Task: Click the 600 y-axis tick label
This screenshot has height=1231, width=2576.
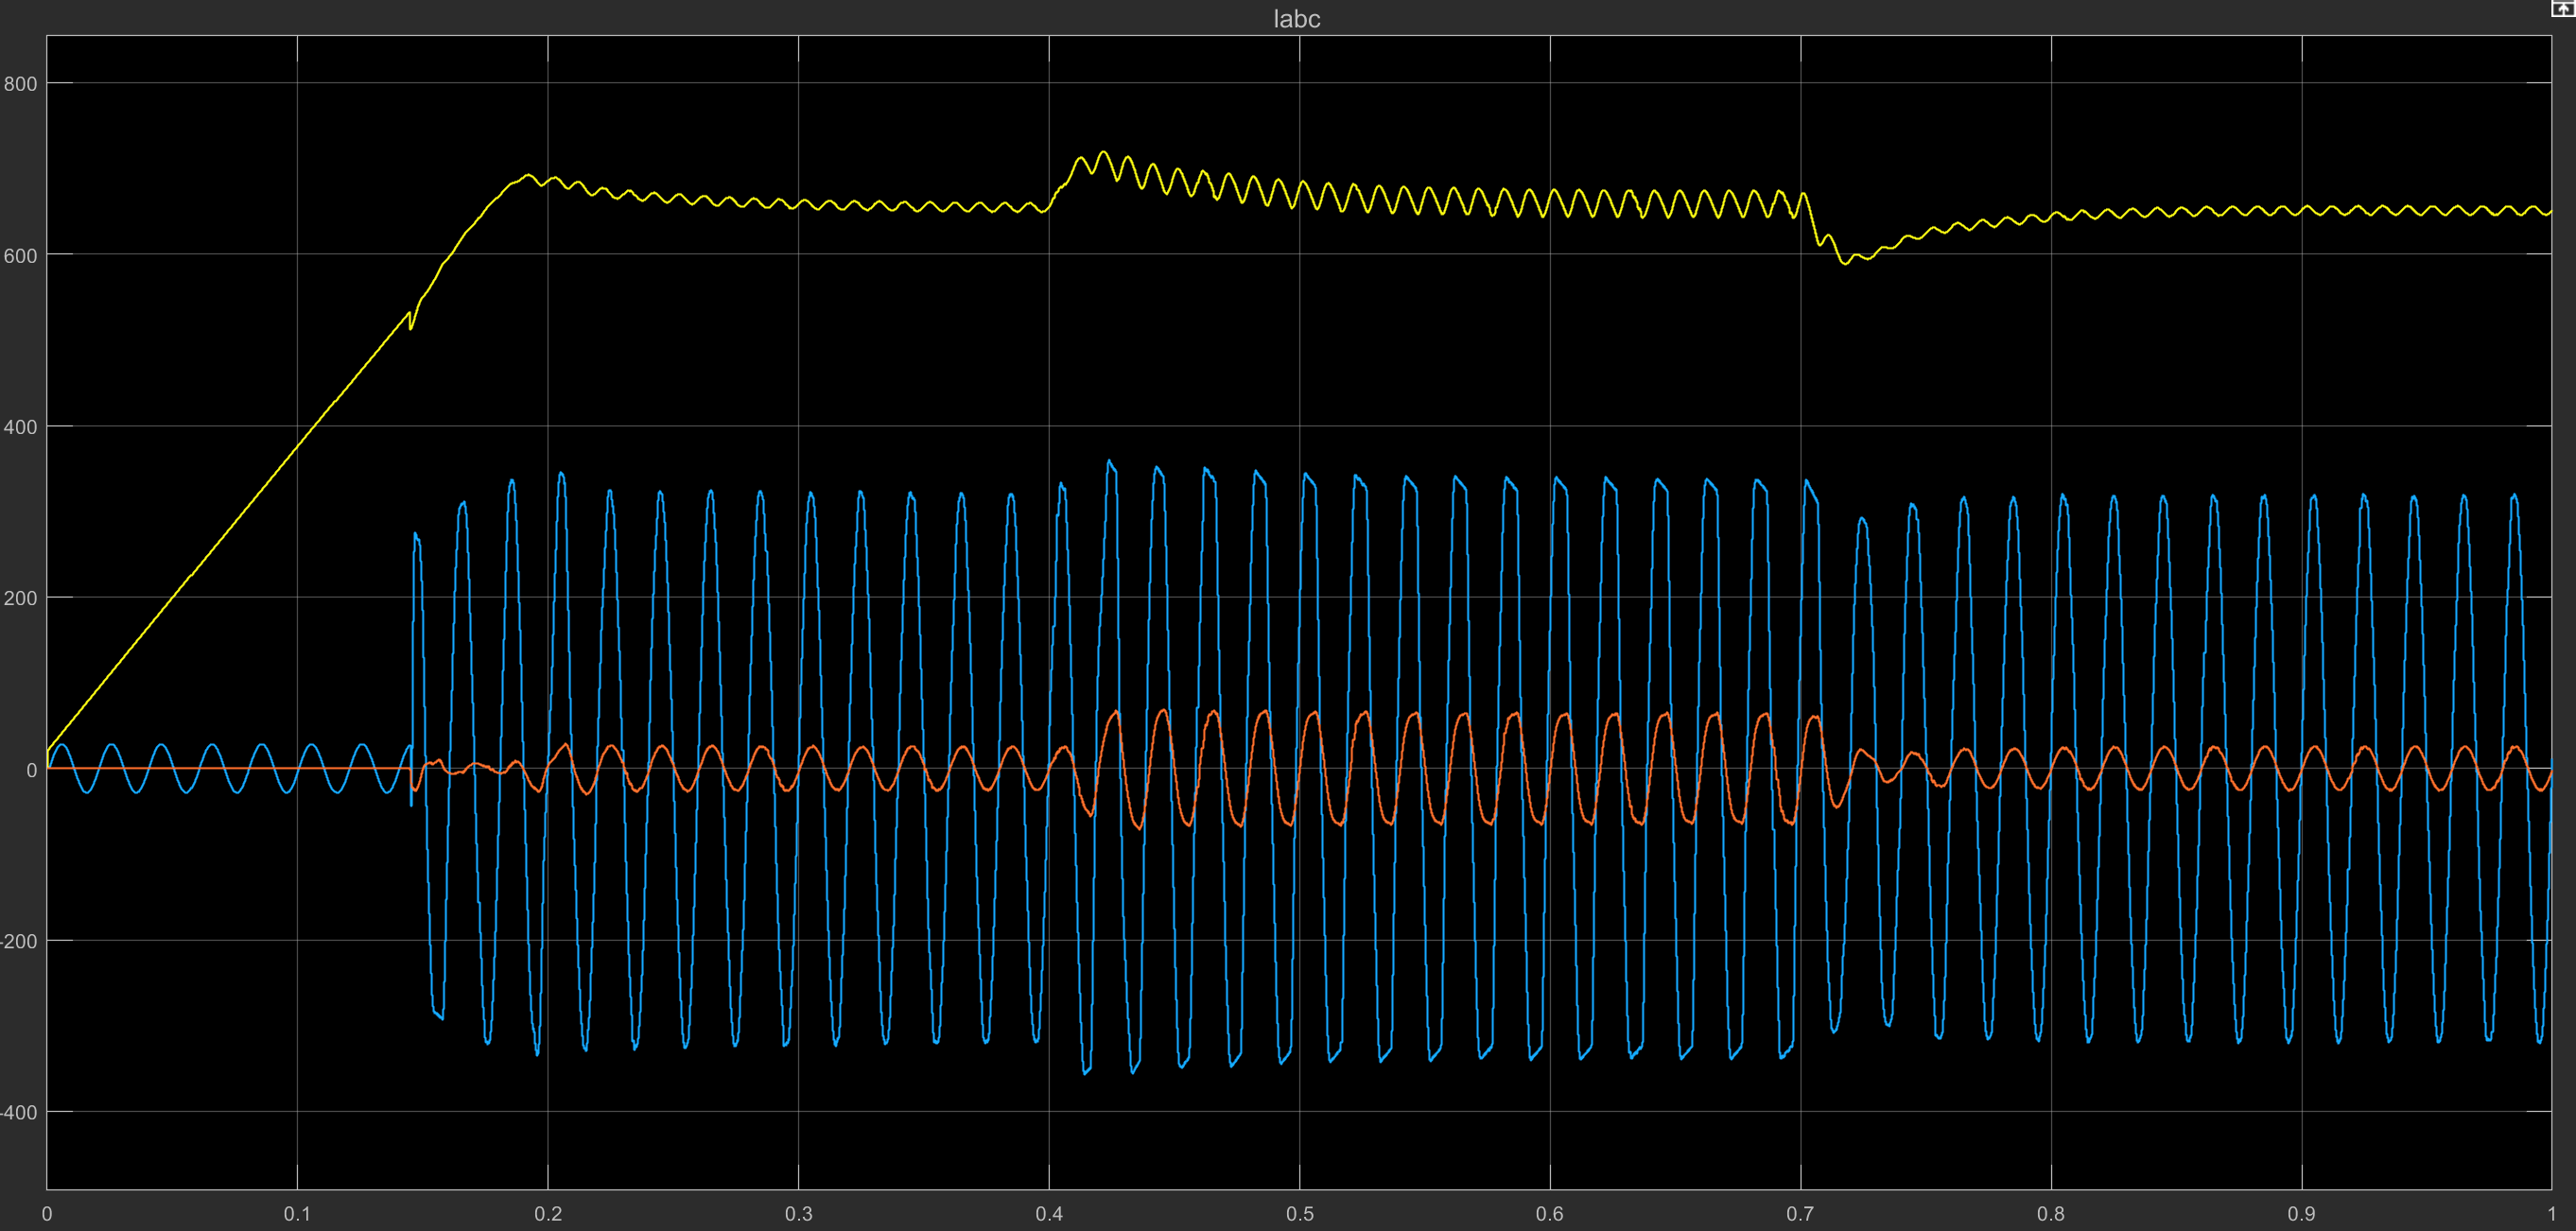Action: (x=20, y=256)
